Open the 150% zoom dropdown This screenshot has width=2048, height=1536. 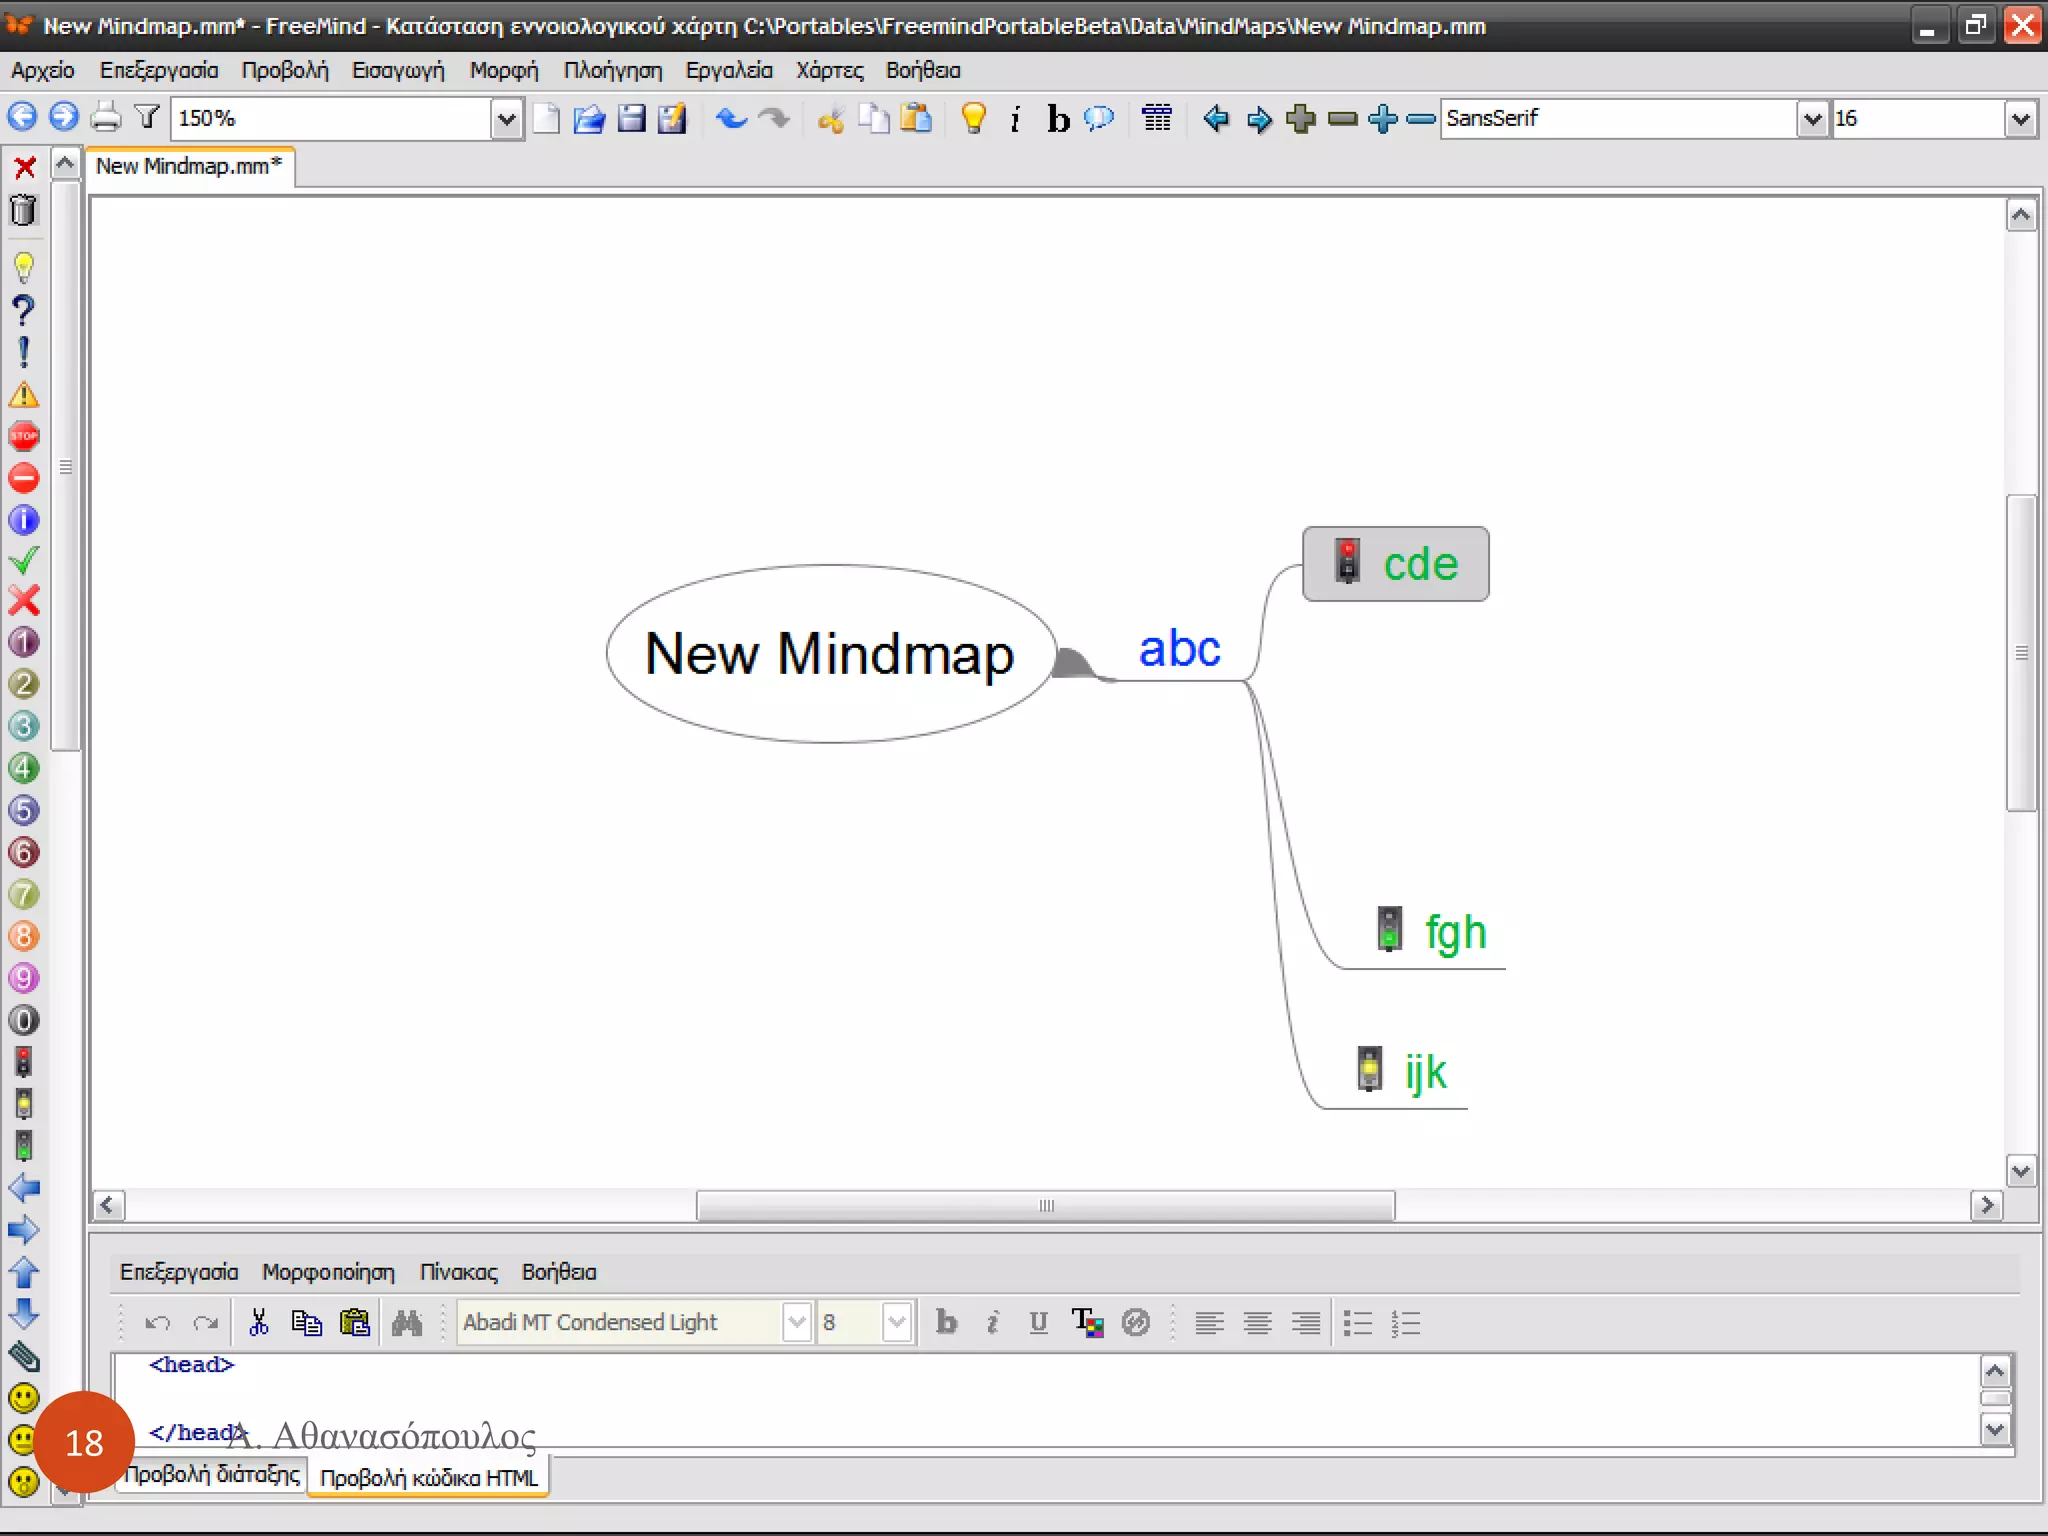pyautogui.click(x=506, y=119)
